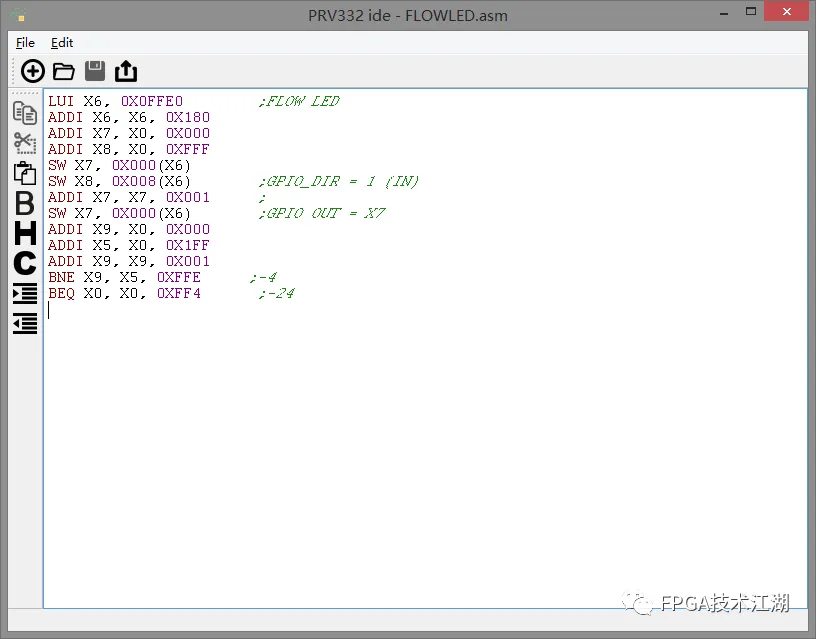Click the New File plus icon
The width and height of the screenshot is (816, 639).
coord(33,71)
